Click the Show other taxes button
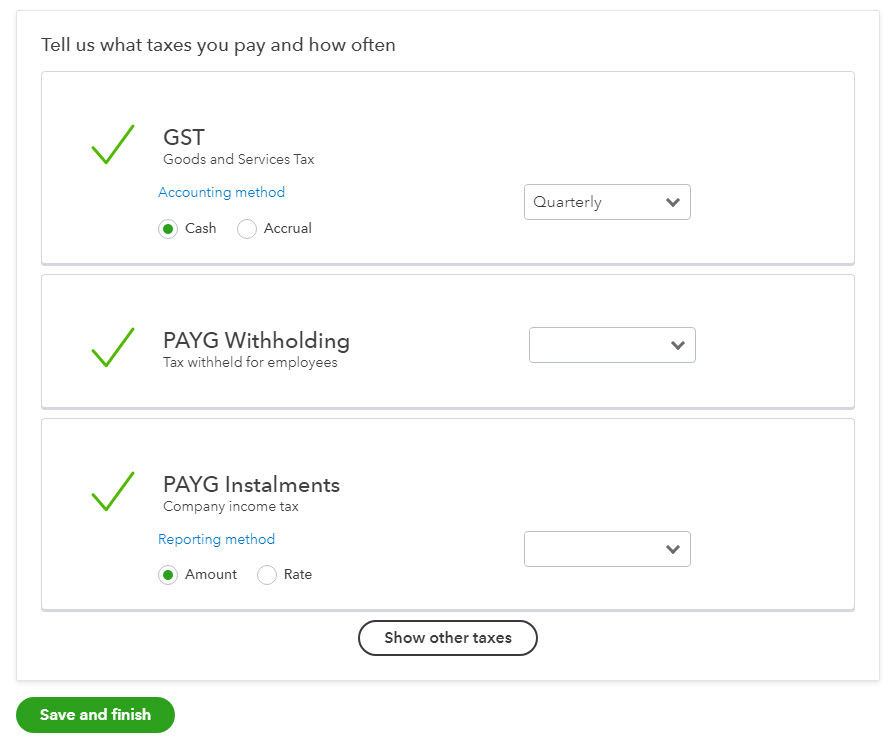The height and width of the screenshot is (740, 888). click(447, 638)
